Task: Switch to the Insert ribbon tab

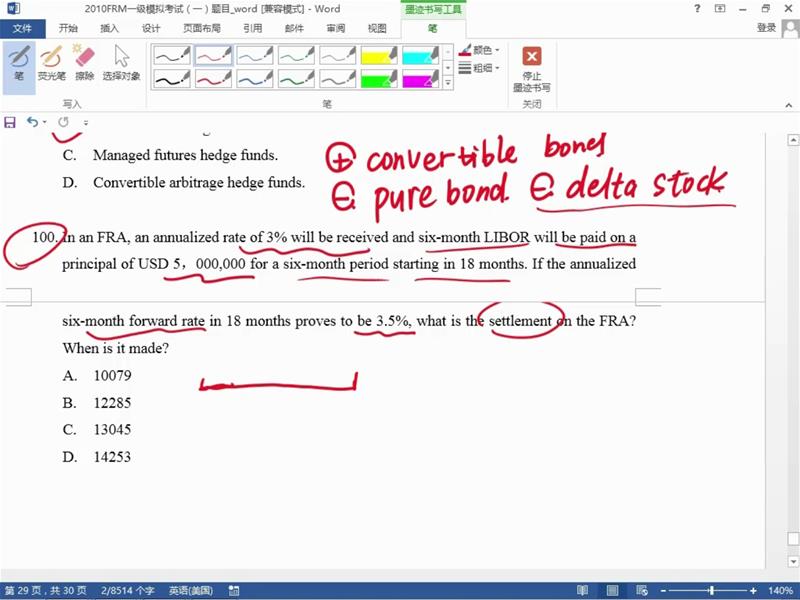Action: pos(109,29)
